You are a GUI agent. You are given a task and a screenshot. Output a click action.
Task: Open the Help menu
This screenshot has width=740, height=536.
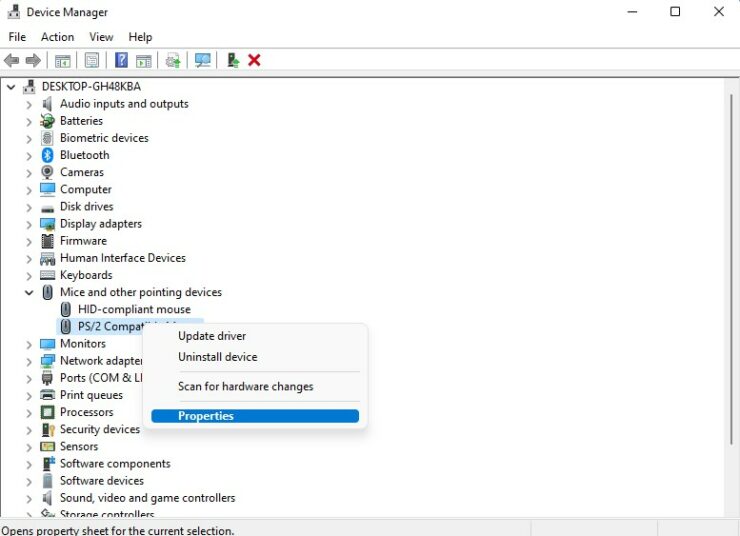pyautogui.click(x=140, y=37)
